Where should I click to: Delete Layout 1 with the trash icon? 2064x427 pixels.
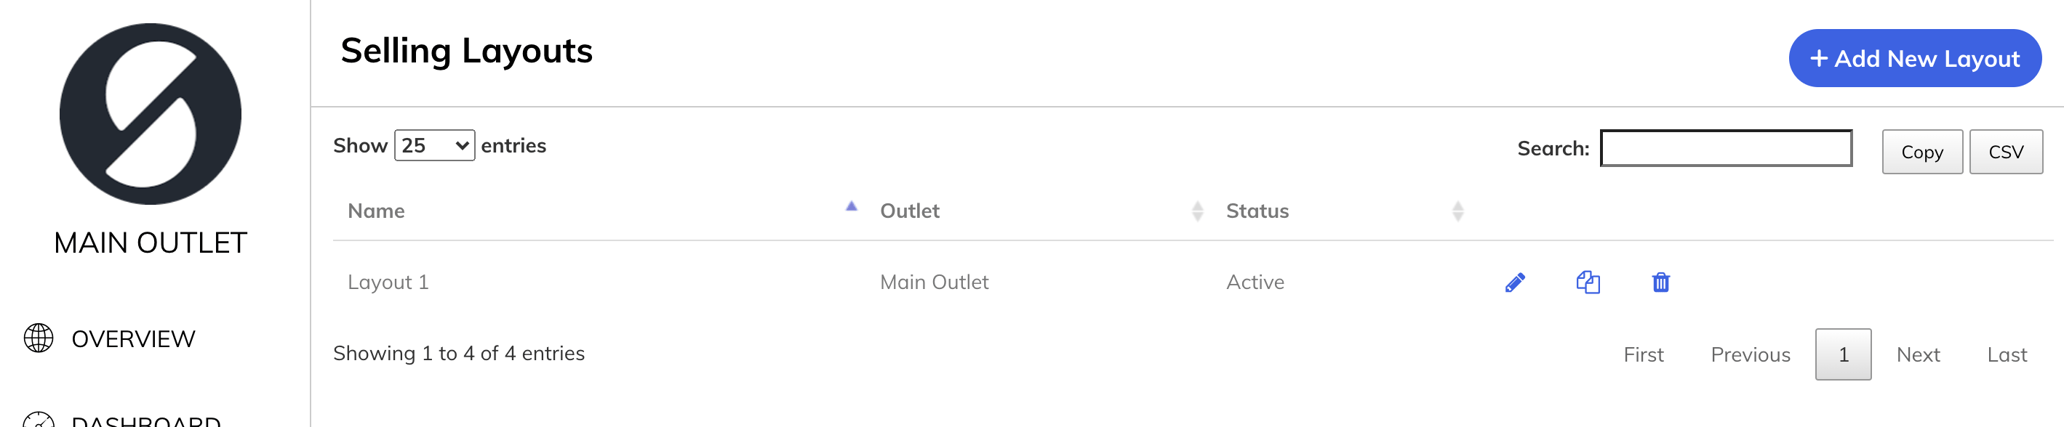[1661, 283]
